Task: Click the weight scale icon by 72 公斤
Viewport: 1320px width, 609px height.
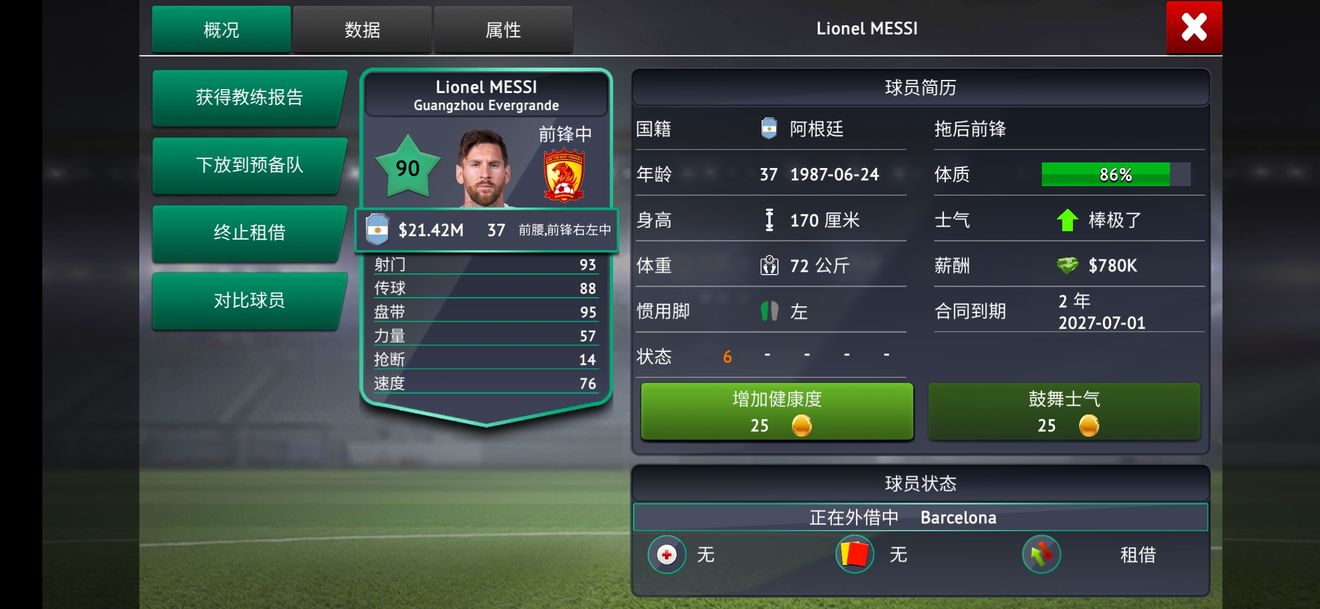Action: 769,265
